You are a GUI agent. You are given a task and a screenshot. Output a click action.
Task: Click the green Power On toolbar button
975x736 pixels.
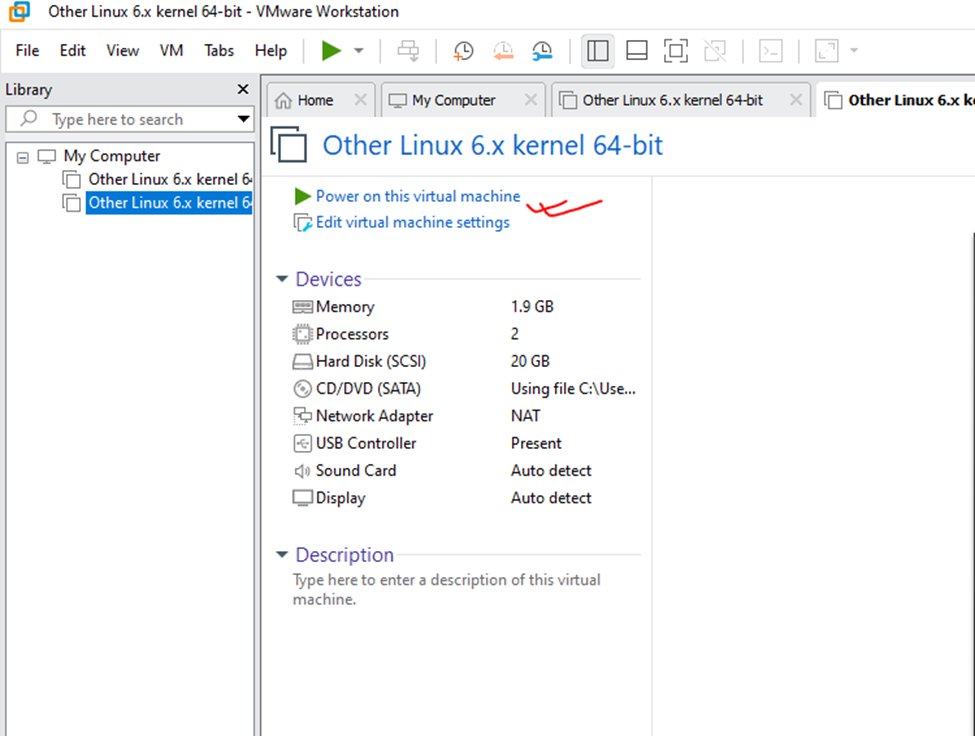point(331,51)
